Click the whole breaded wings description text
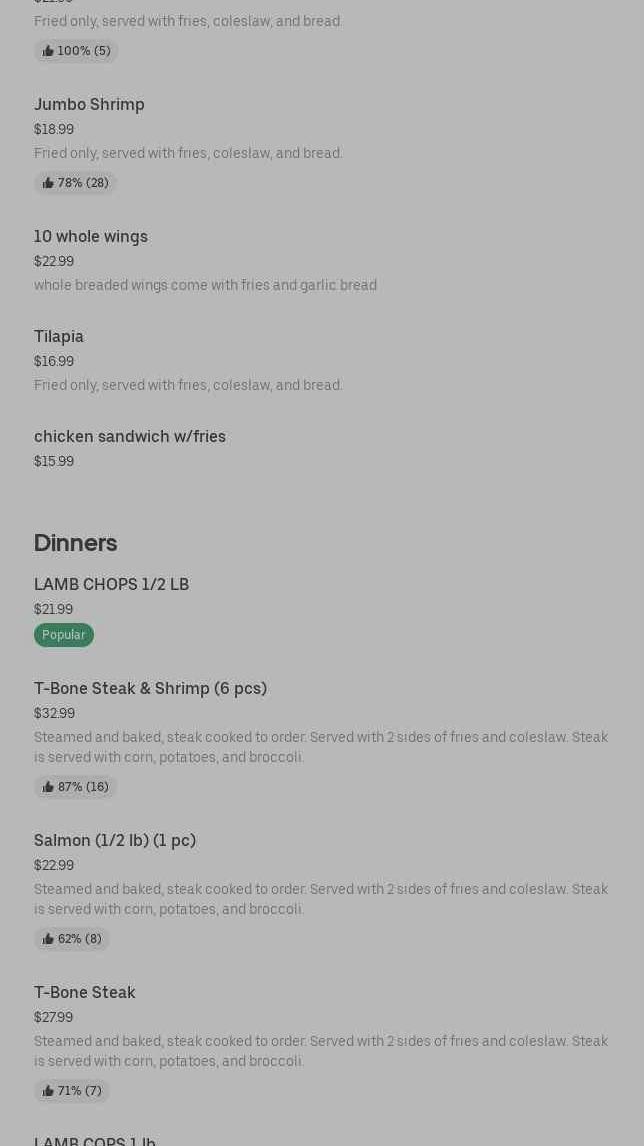The width and height of the screenshot is (644, 1146). [205, 285]
